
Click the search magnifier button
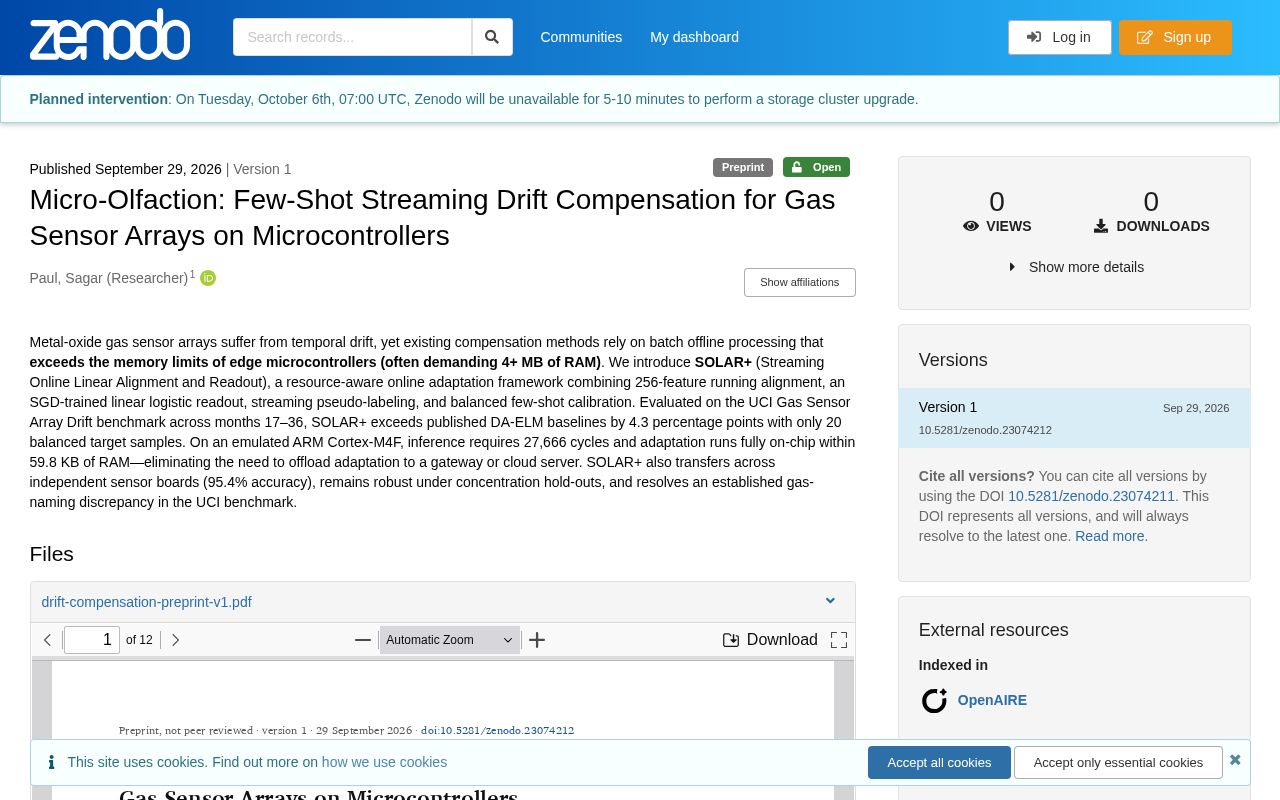pyautogui.click(x=492, y=37)
